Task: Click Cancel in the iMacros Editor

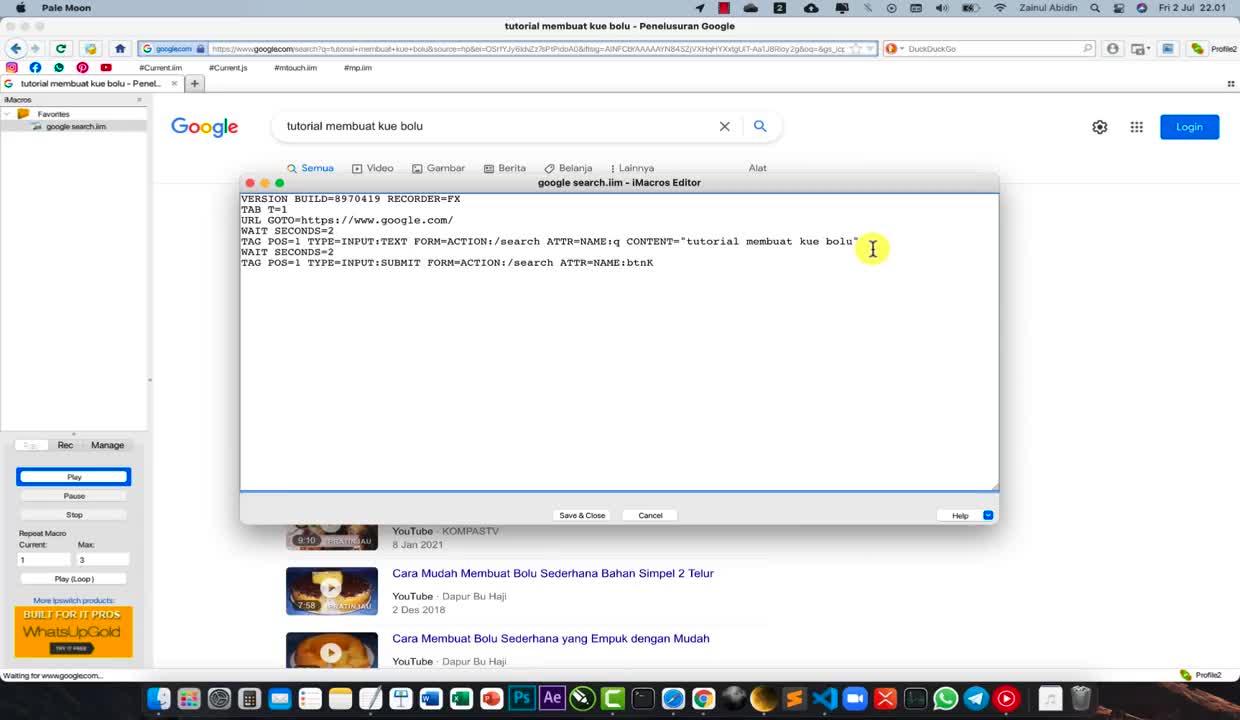Action: [650, 515]
